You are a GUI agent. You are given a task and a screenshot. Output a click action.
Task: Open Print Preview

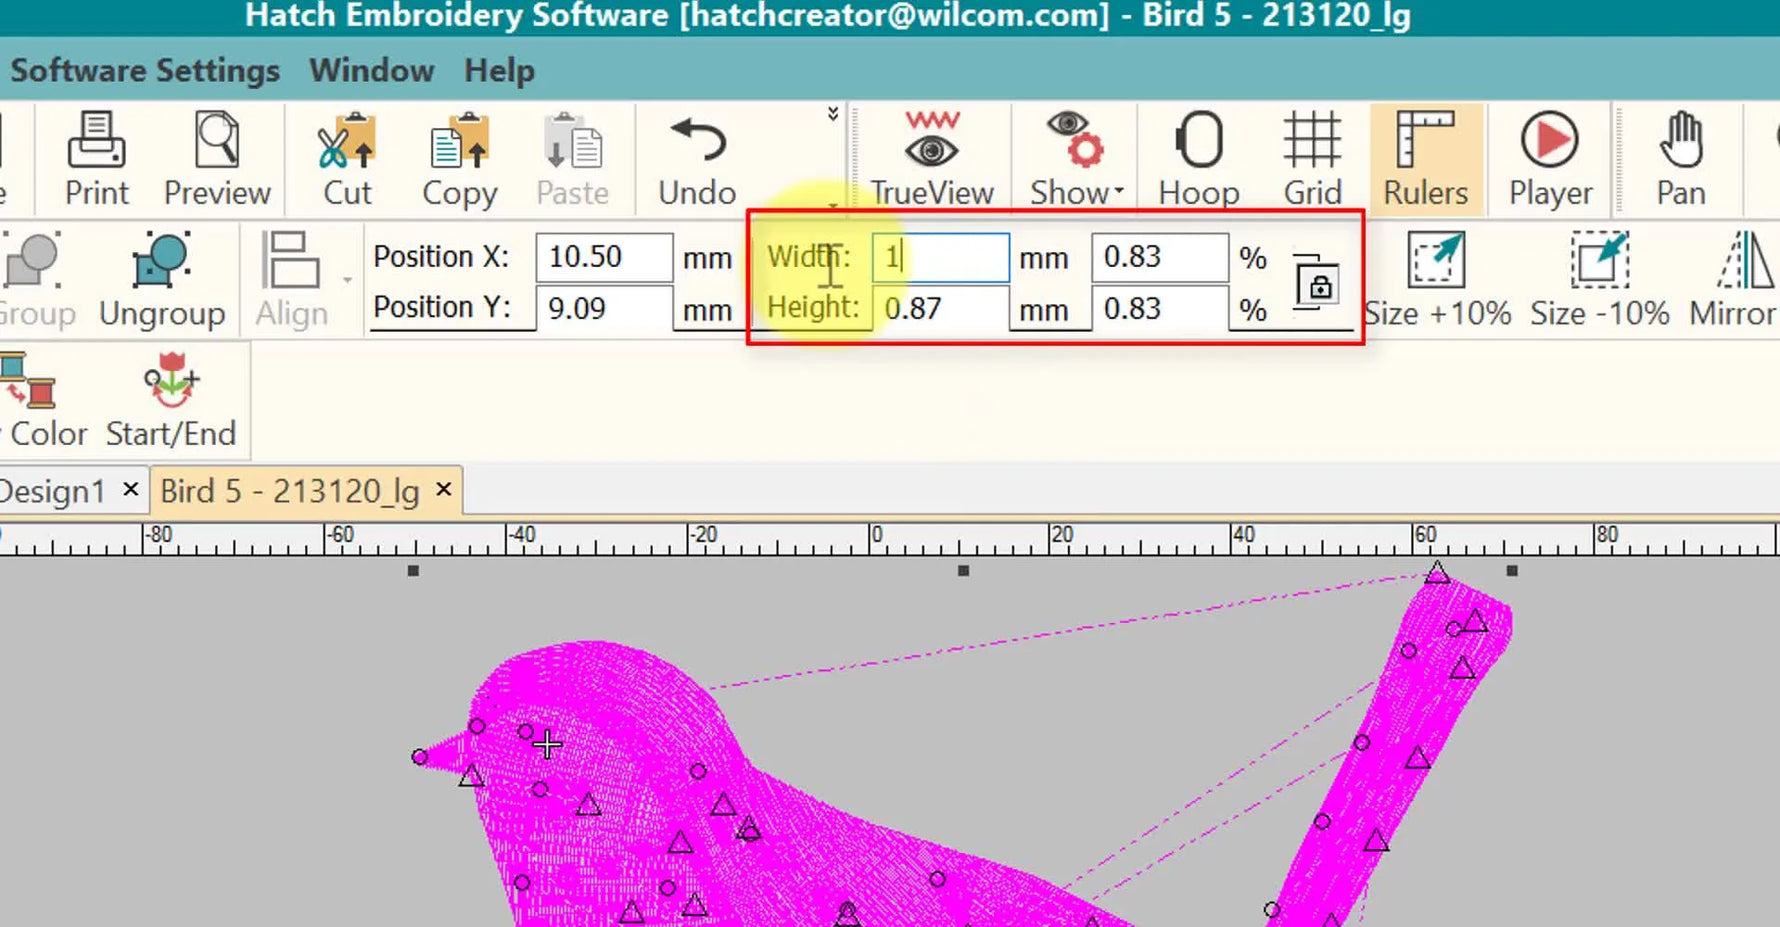(x=217, y=160)
